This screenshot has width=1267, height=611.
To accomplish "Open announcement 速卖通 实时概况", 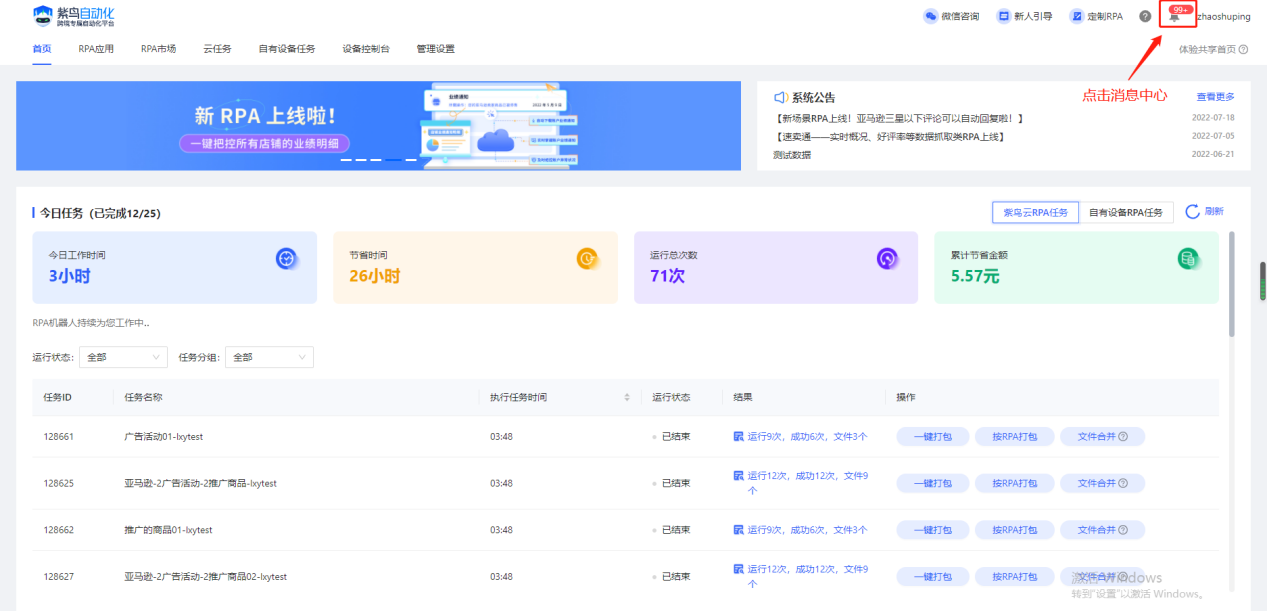I will click(888, 136).
